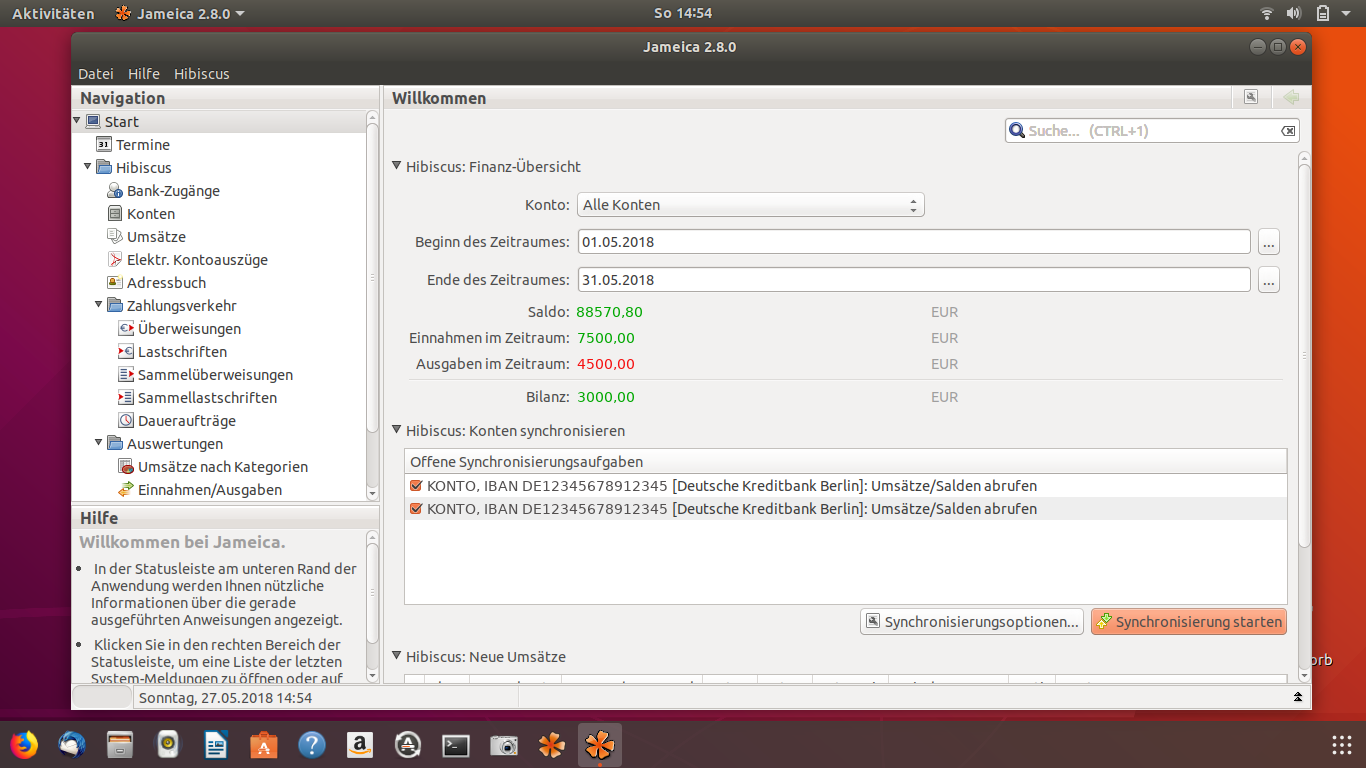Launch LibreOffice Writer from dock
This screenshot has height=768, width=1366.
click(x=216, y=745)
